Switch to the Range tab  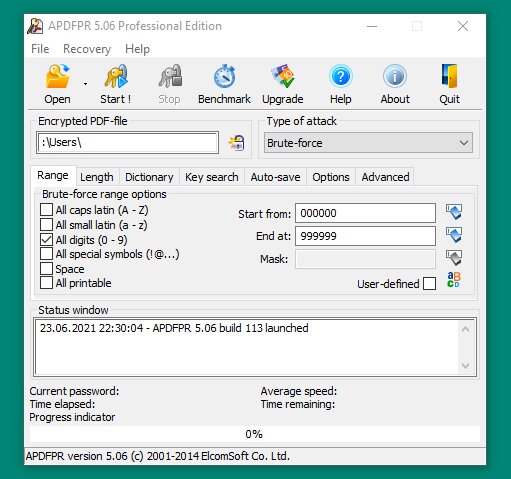click(53, 175)
